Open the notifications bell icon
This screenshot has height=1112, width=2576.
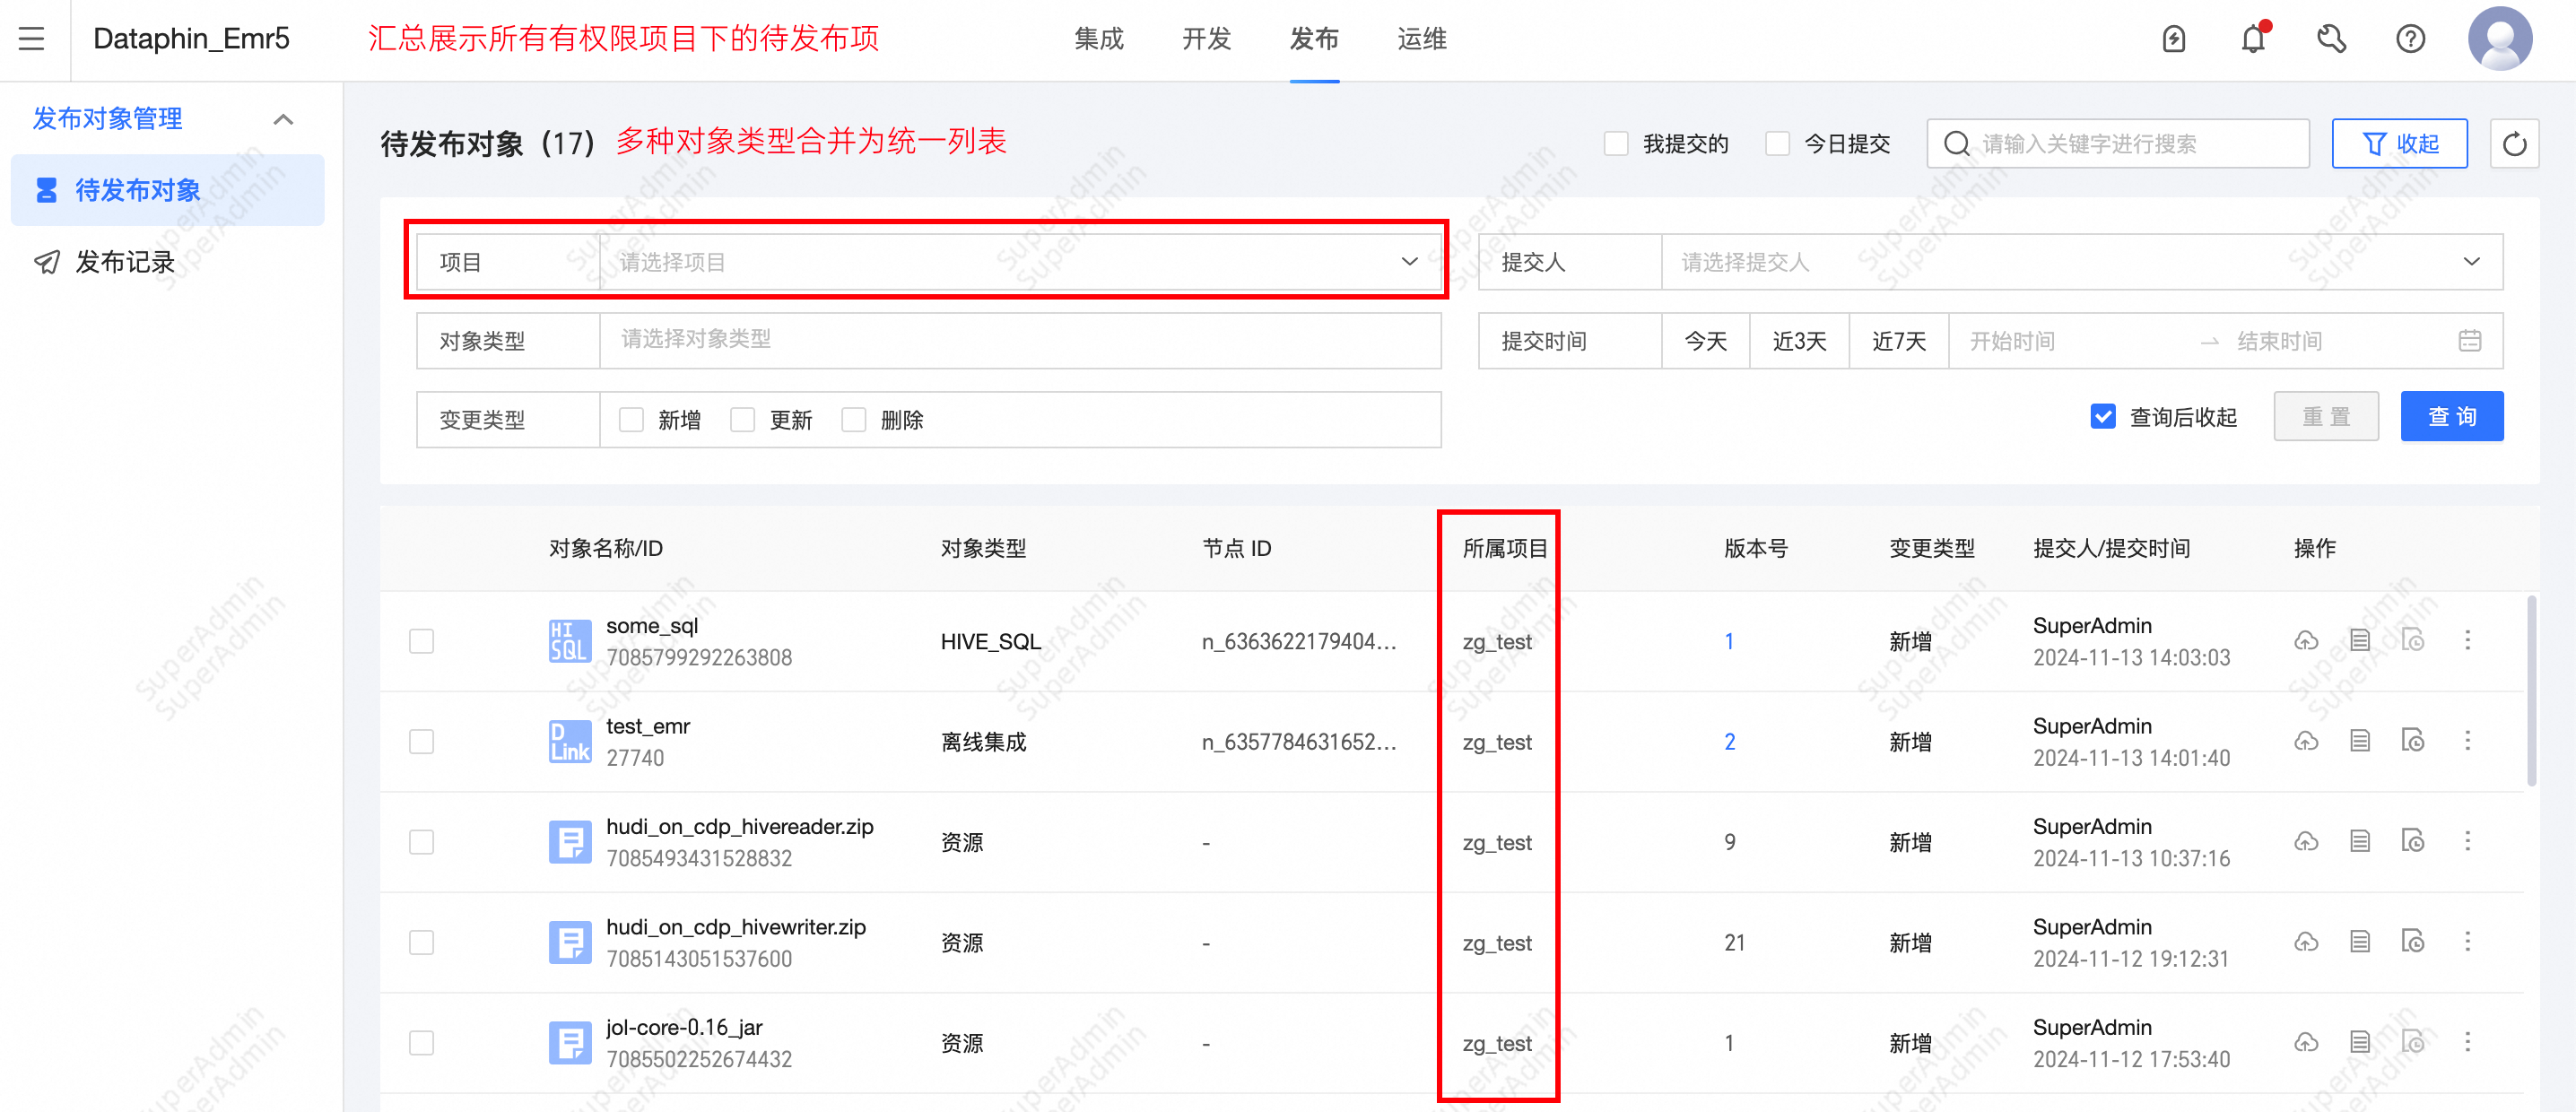[x=2251, y=39]
